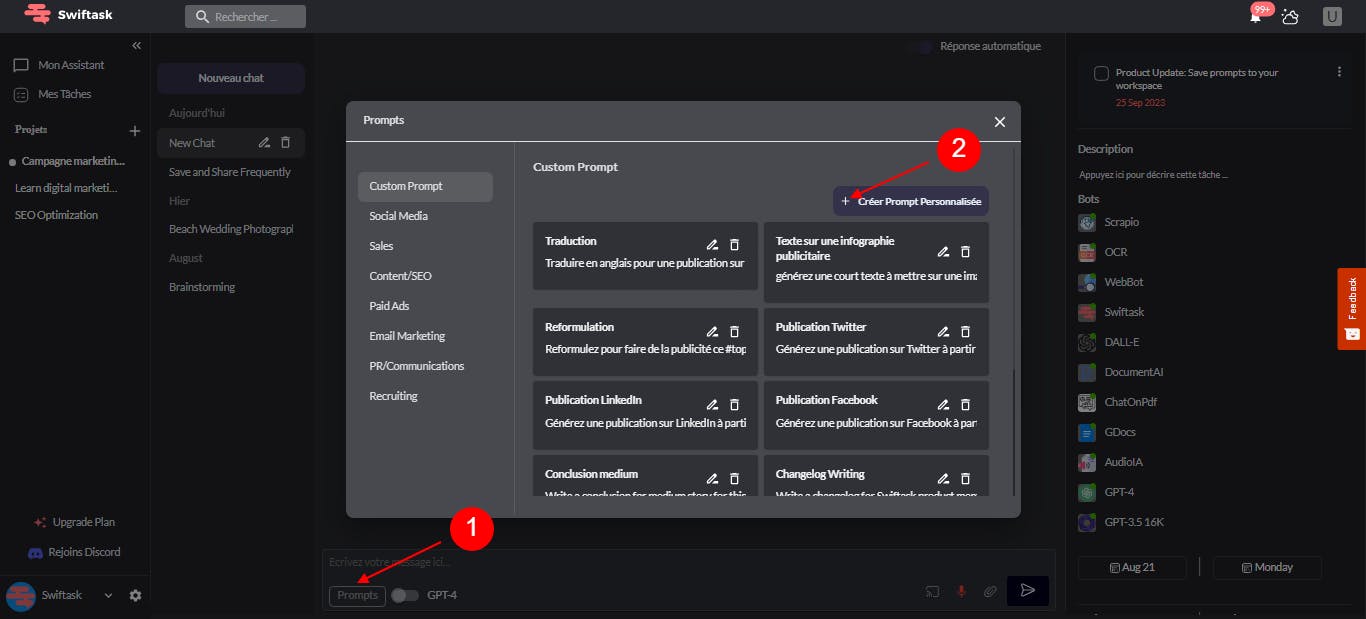Click Créer Prompt Personnalisée button

[x=911, y=201]
